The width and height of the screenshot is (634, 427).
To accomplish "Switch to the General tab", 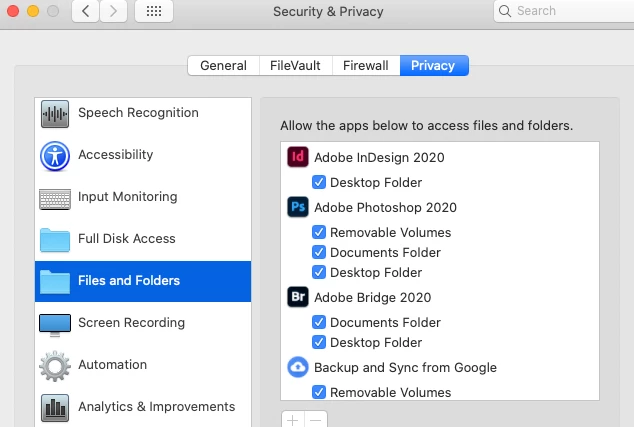I will pos(224,66).
